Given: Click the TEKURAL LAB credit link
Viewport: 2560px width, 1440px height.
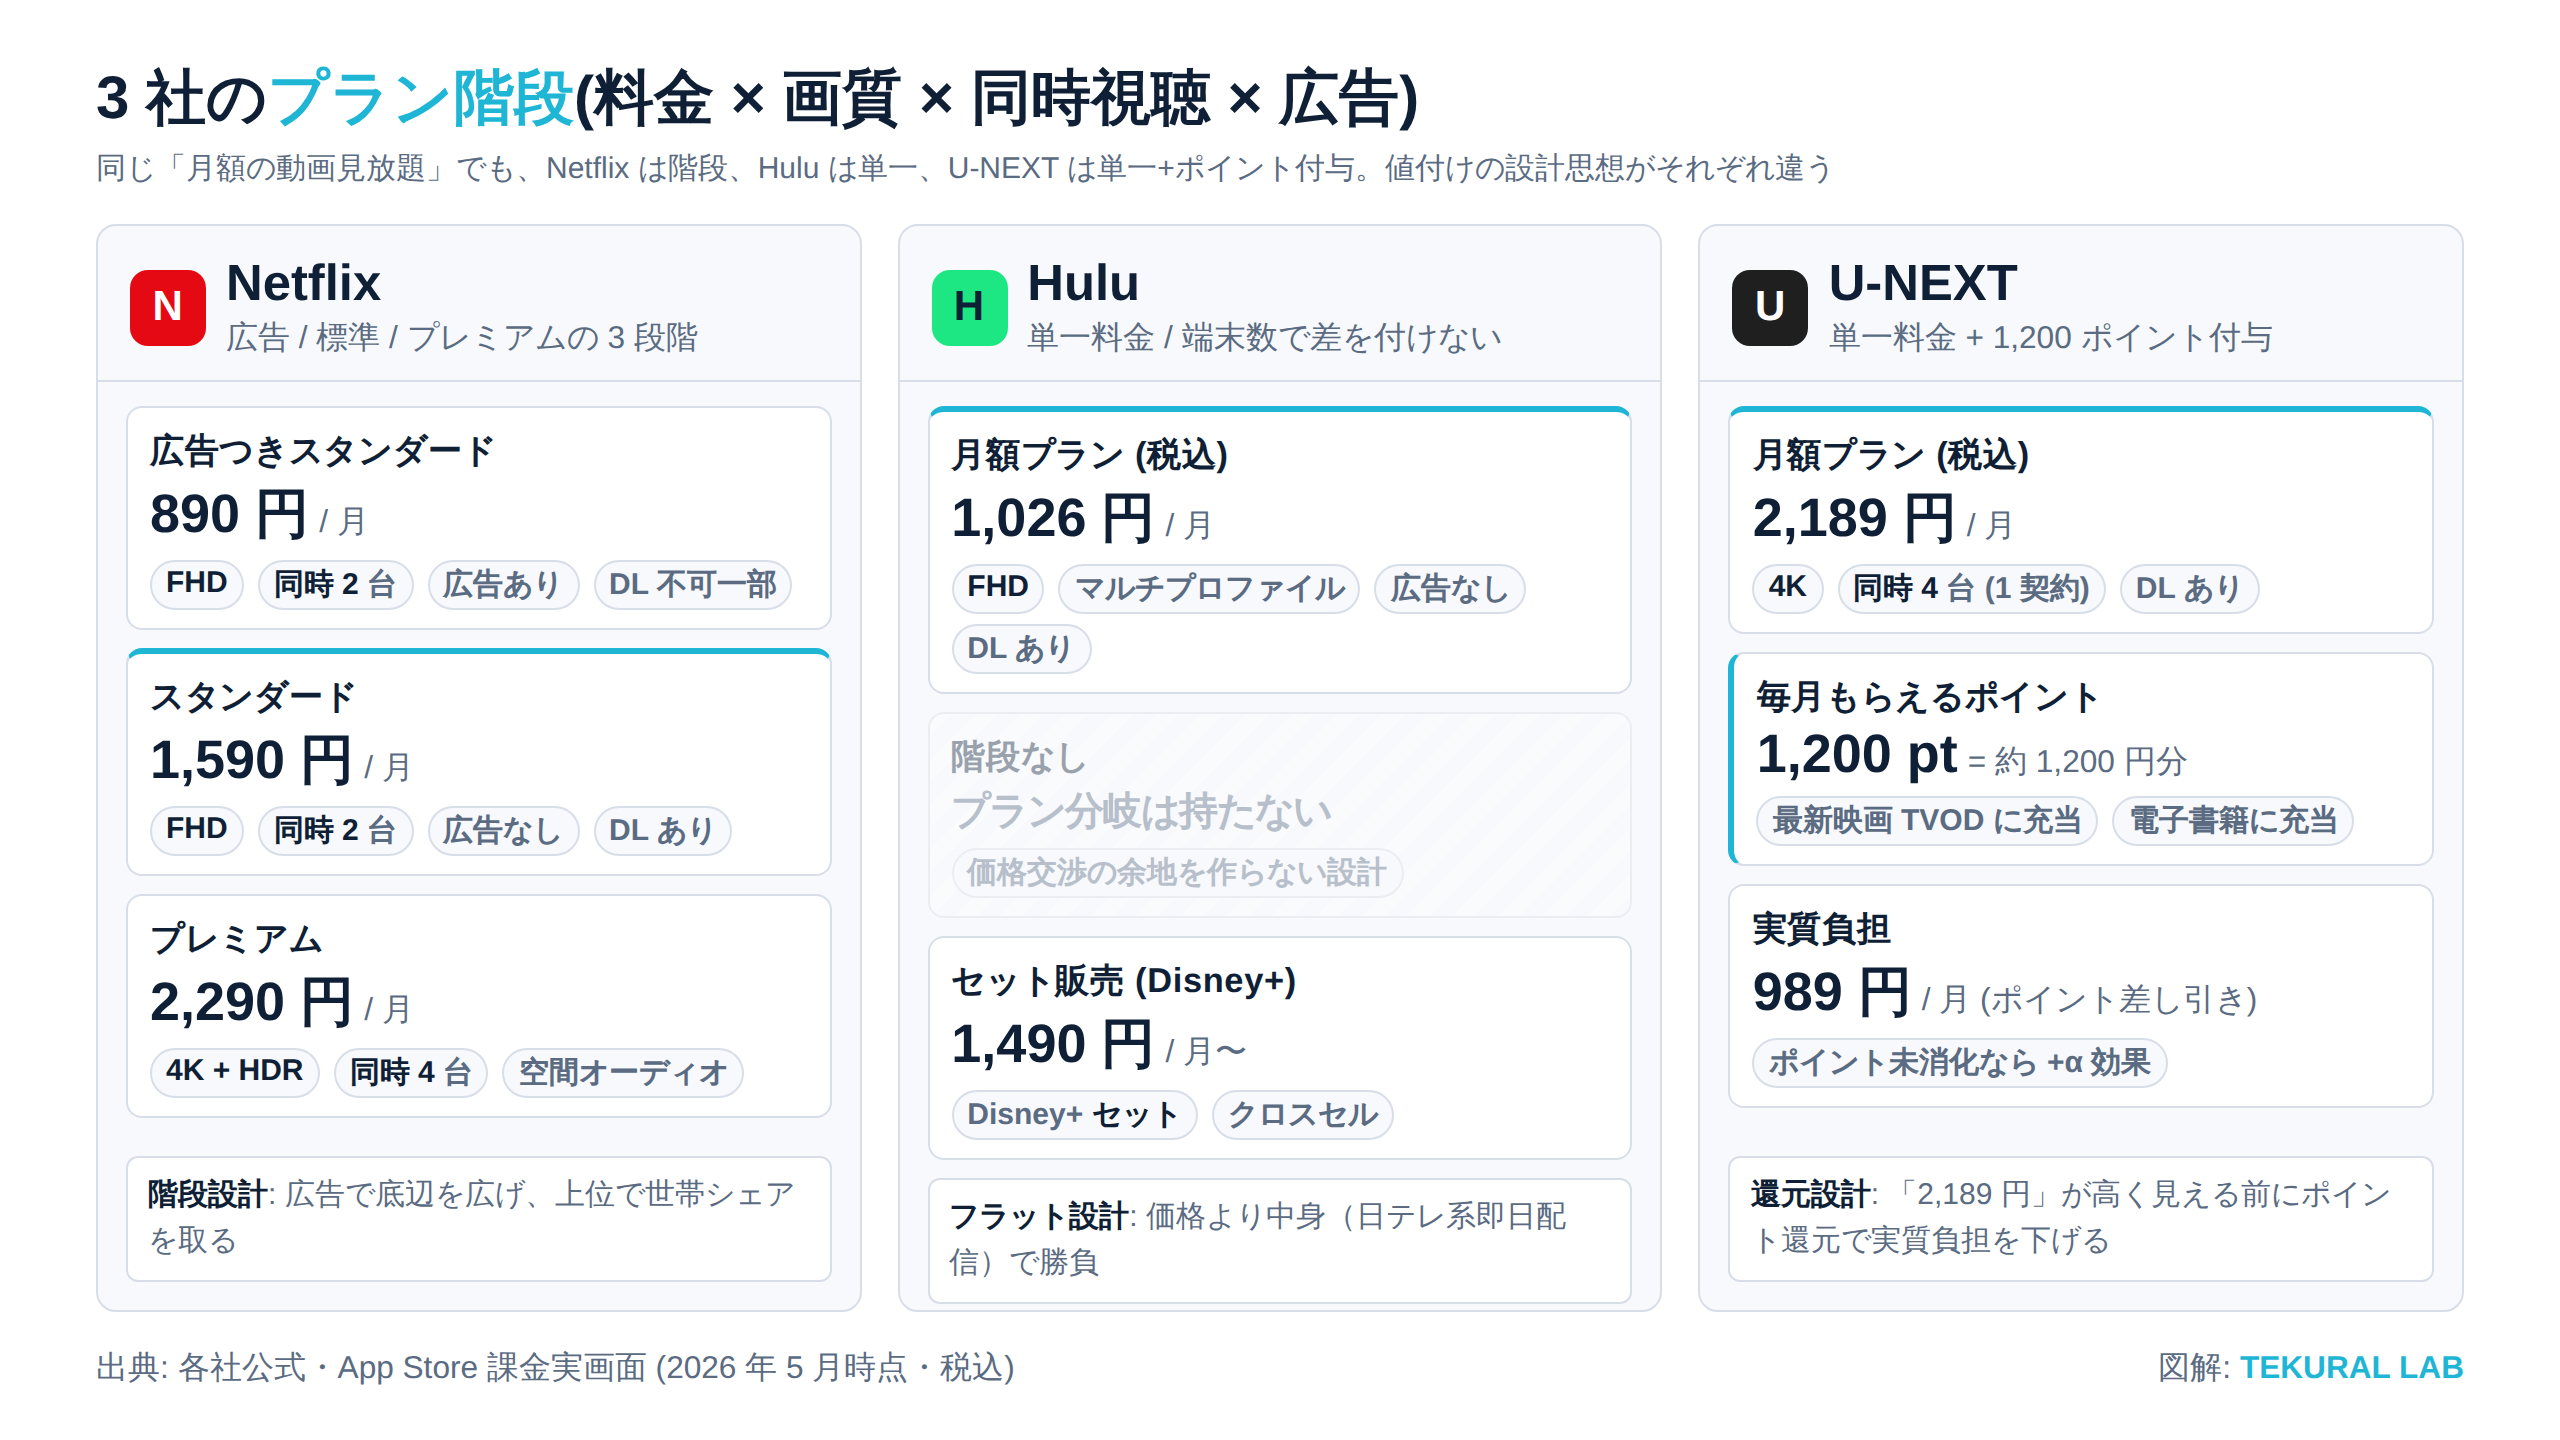Looking at the screenshot, I should [2351, 1367].
